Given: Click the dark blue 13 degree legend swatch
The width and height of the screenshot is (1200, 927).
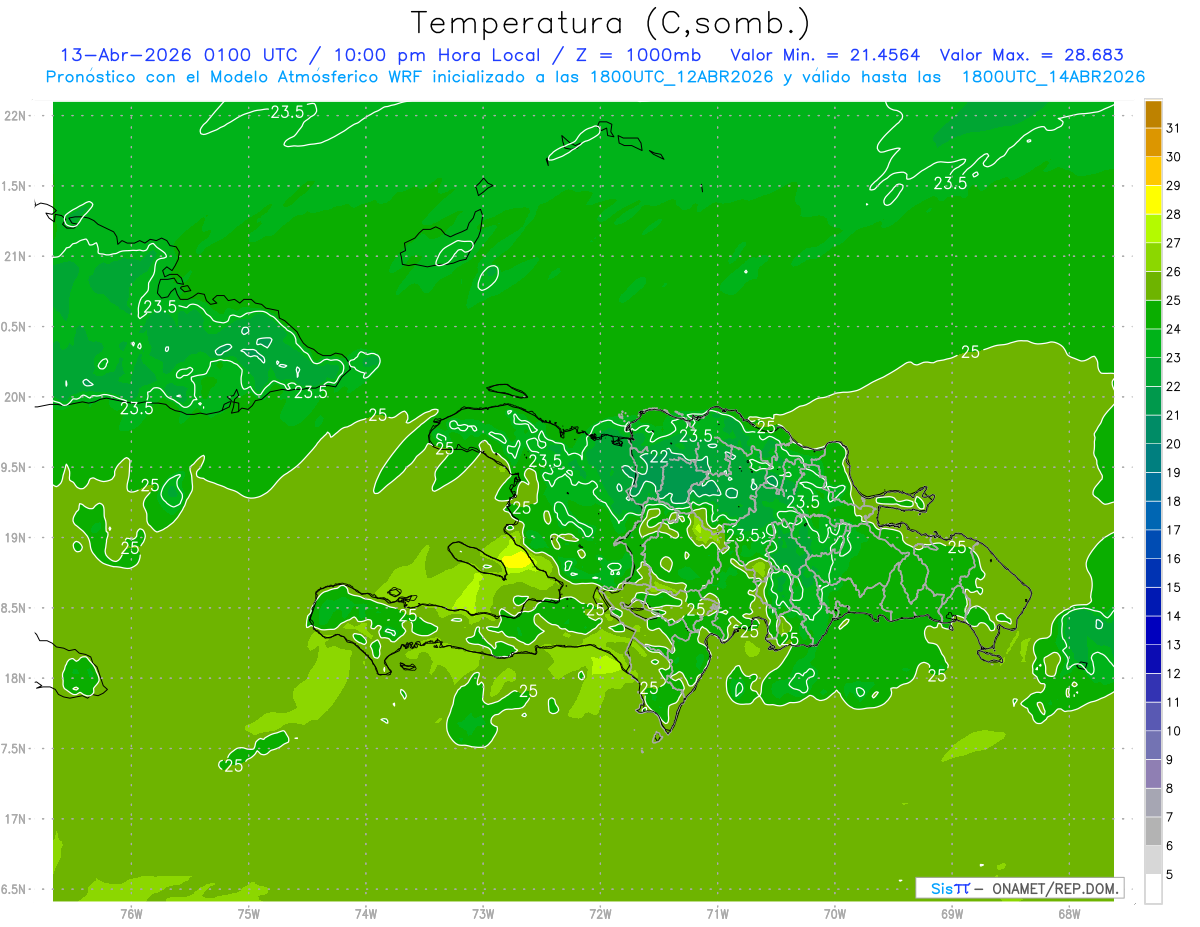Looking at the screenshot, I should click(1153, 631).
